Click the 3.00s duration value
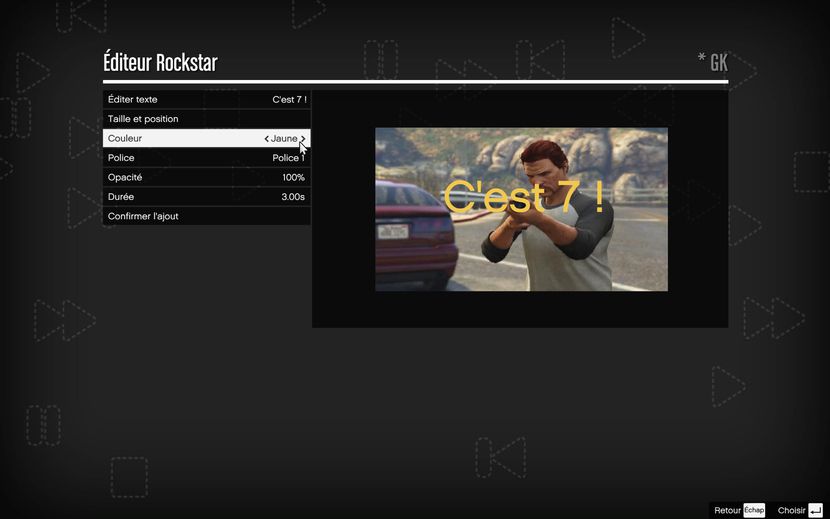The image size is (830, 519). (x=293, y=197)
